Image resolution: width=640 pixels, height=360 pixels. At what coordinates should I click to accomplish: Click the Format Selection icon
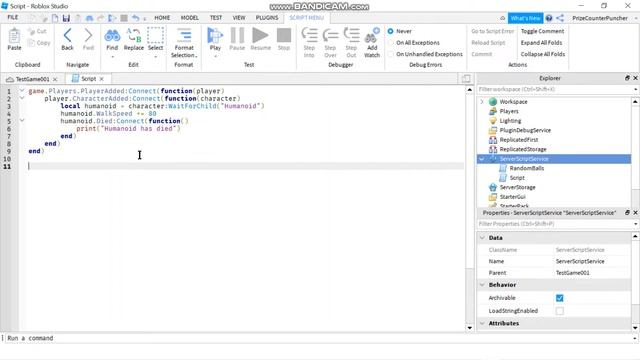184,35
